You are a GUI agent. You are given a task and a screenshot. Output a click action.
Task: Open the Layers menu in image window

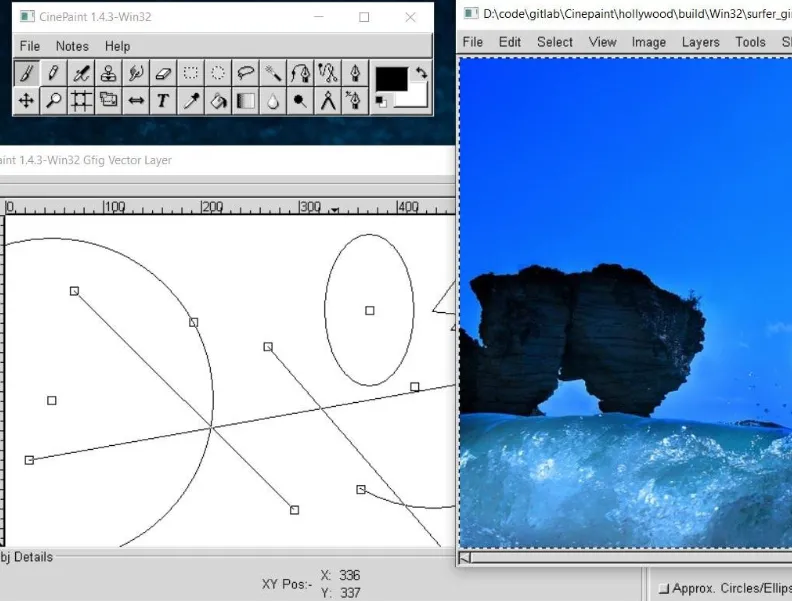[700, 42]
